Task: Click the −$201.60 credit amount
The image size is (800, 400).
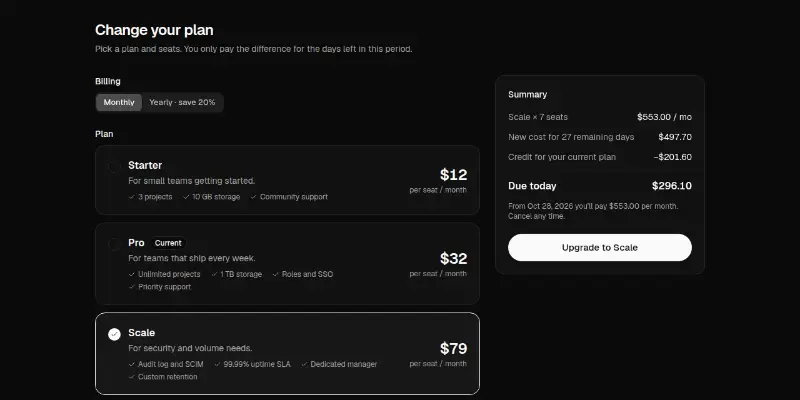Action: [x=672, y=157]
